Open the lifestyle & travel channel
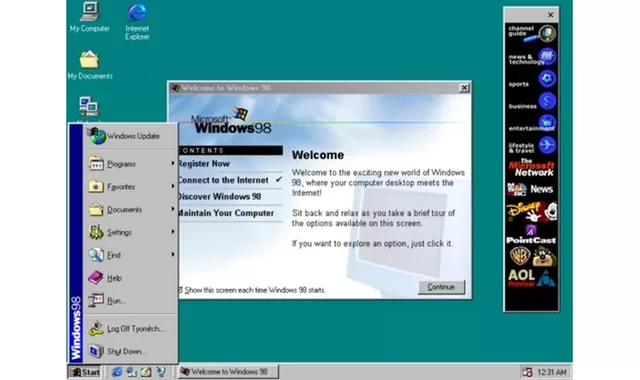 pyautogui.click(x=531, y=145)
